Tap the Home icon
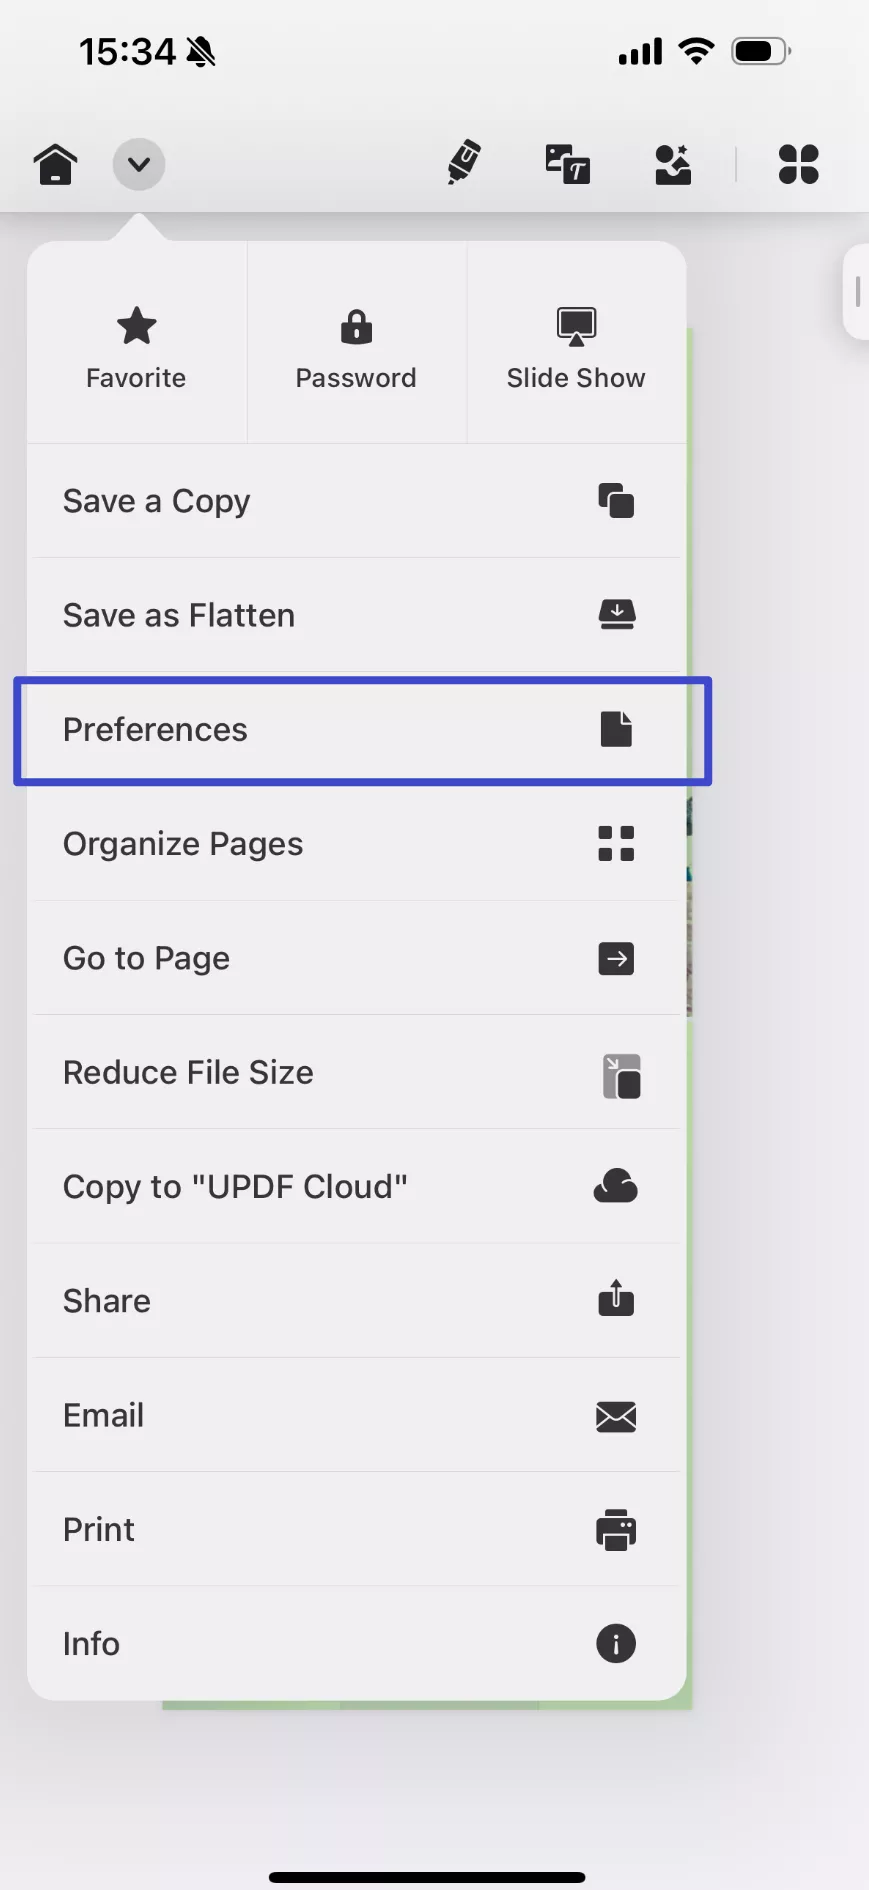Viewport: 869px width, 1890px height. (55, 164)
